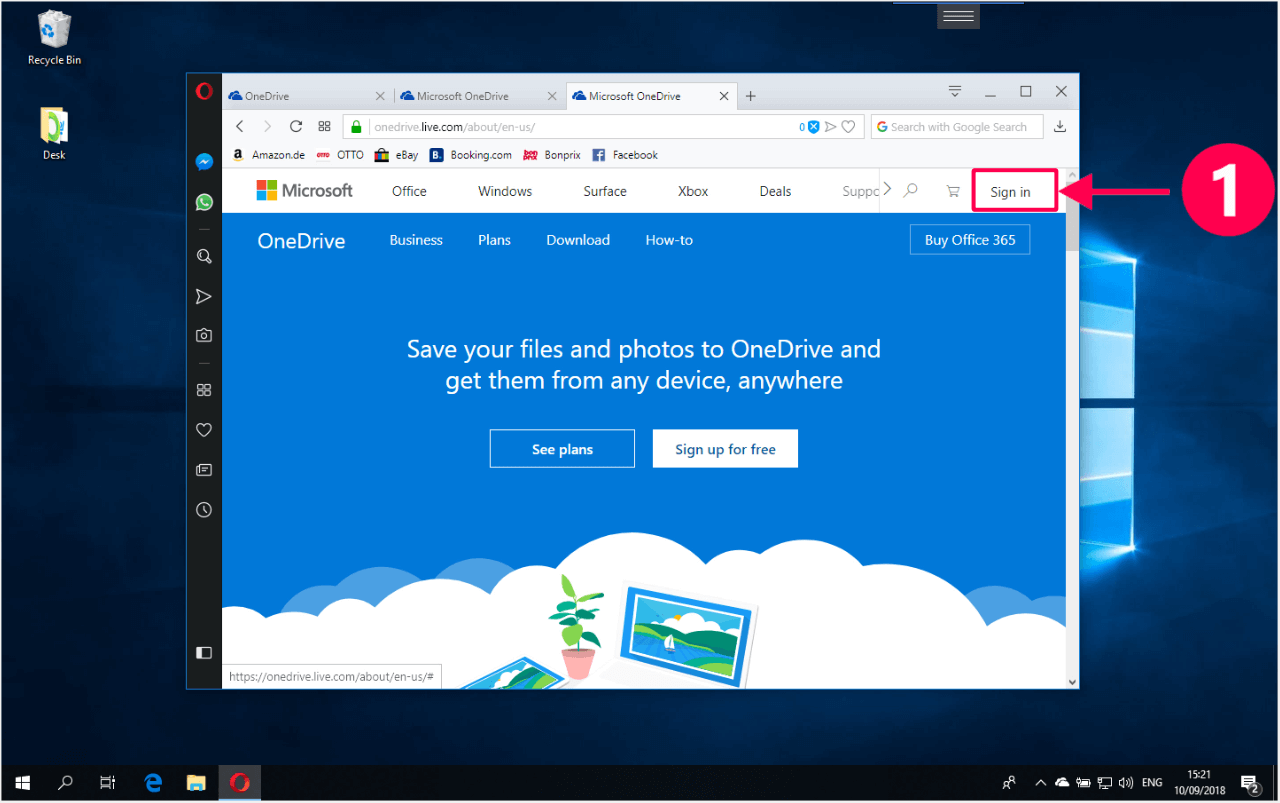Screen dimensions: 1280x803
Task: Open the Office menu item
Action: (x=409, y=191)
